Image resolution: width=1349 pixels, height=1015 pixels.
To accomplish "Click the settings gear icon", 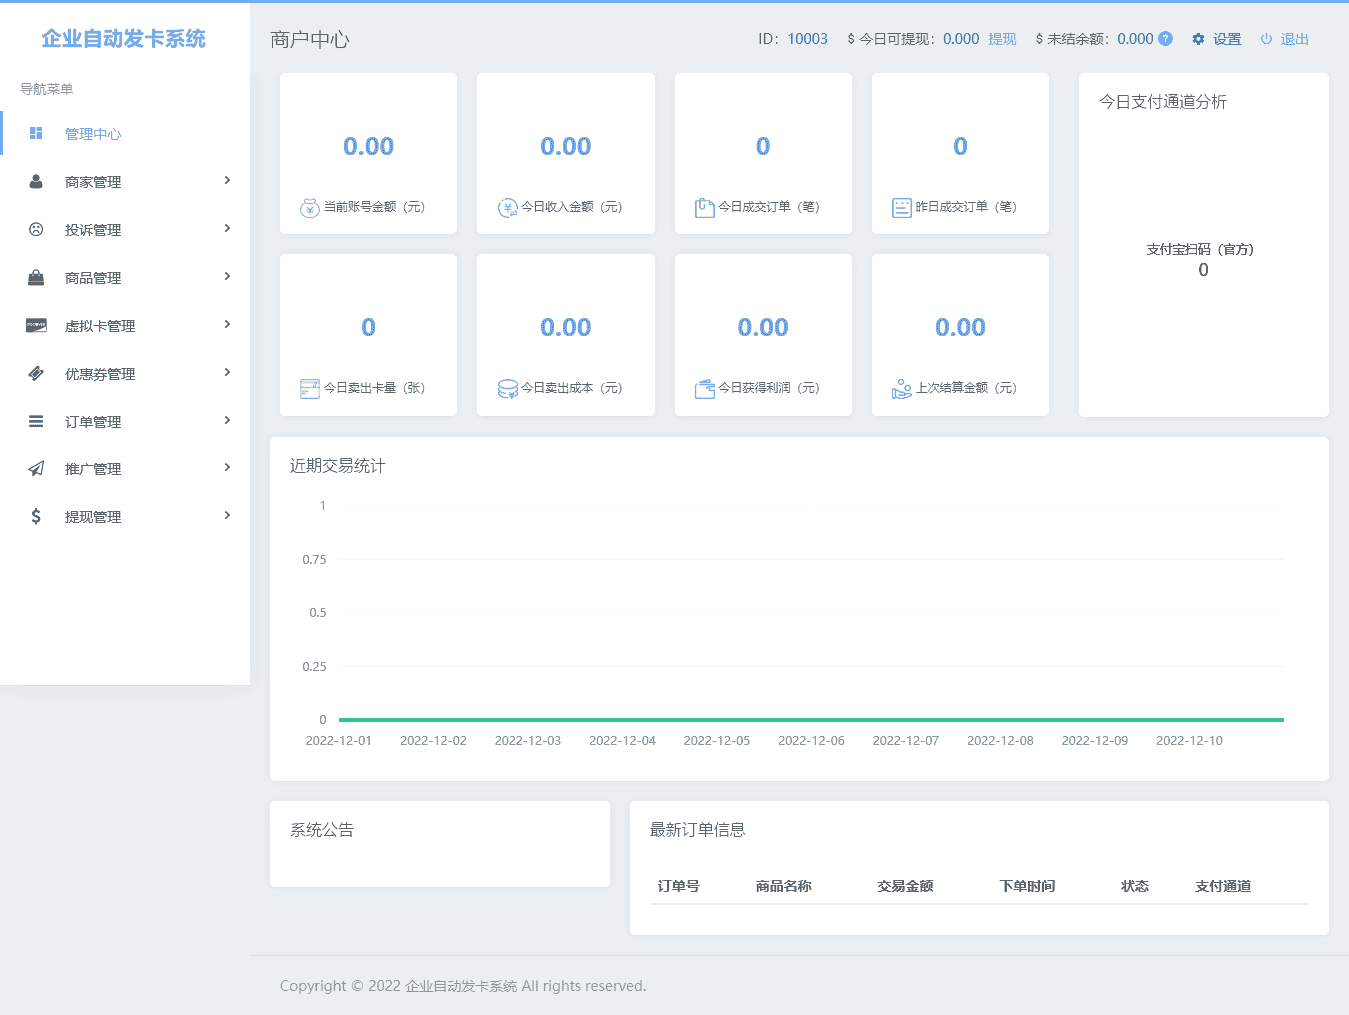I will pyautogui.click(x=1198, y=39).
